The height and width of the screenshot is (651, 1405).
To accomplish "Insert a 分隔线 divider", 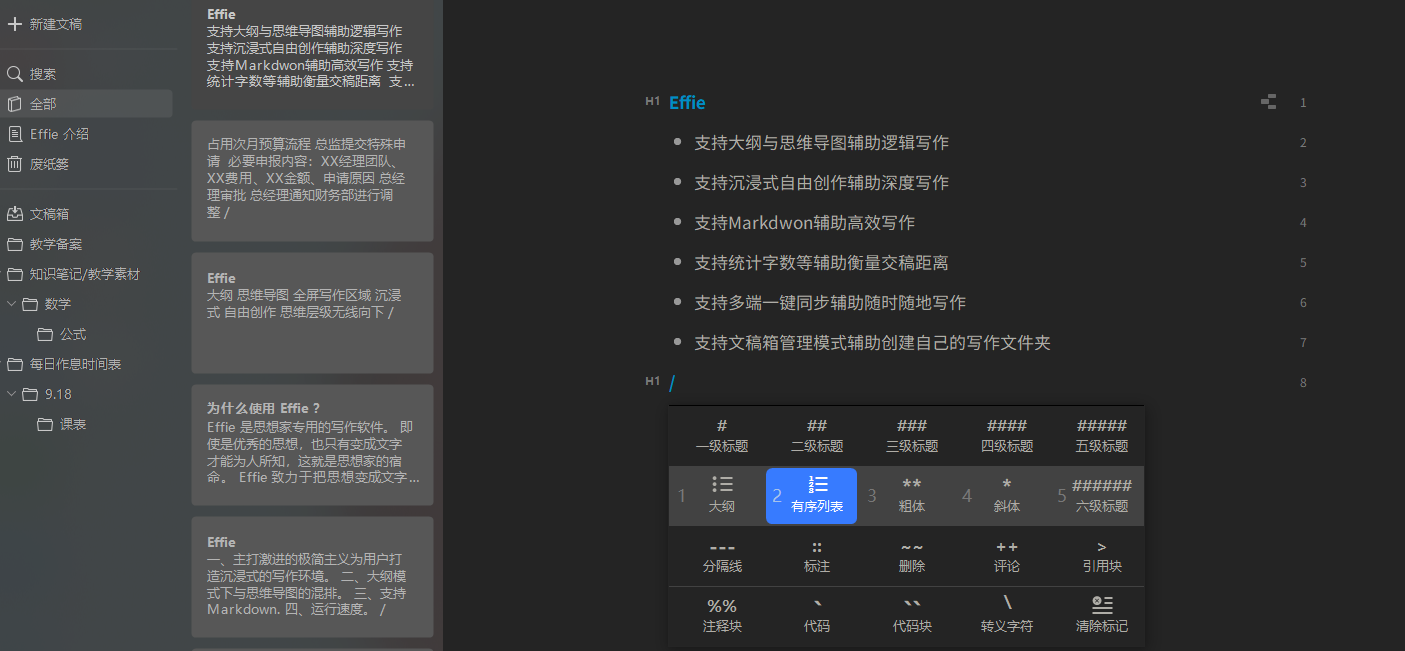I will click(722, 556).
